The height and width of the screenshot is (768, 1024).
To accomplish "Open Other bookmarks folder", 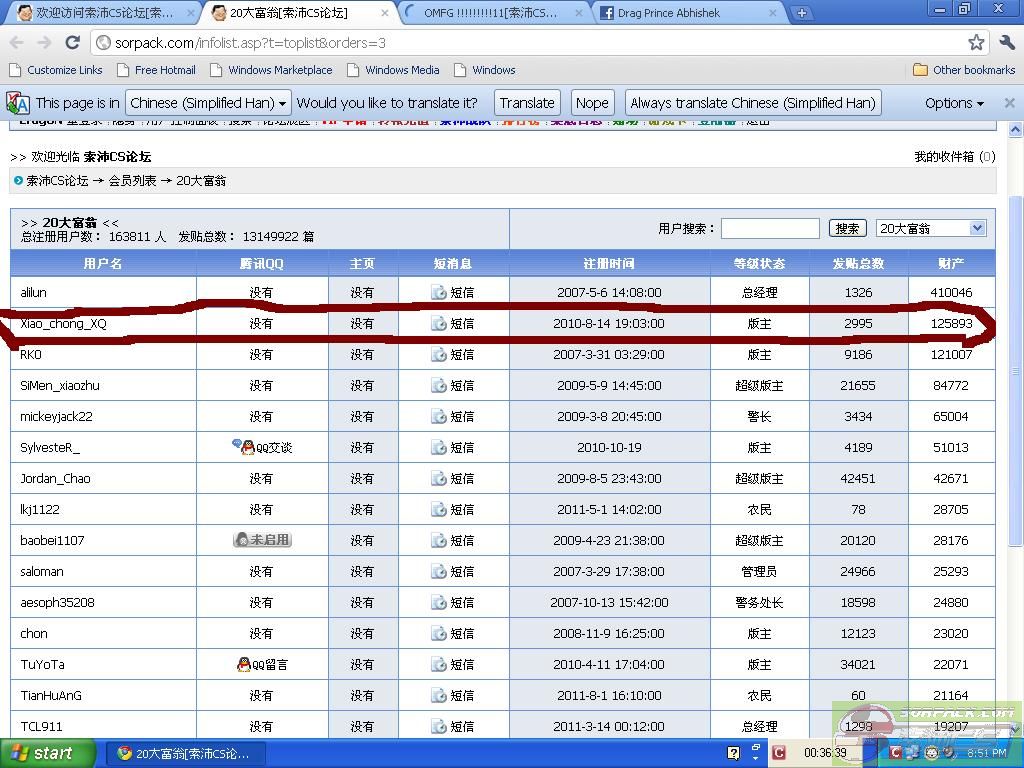I will click(964, 70).
